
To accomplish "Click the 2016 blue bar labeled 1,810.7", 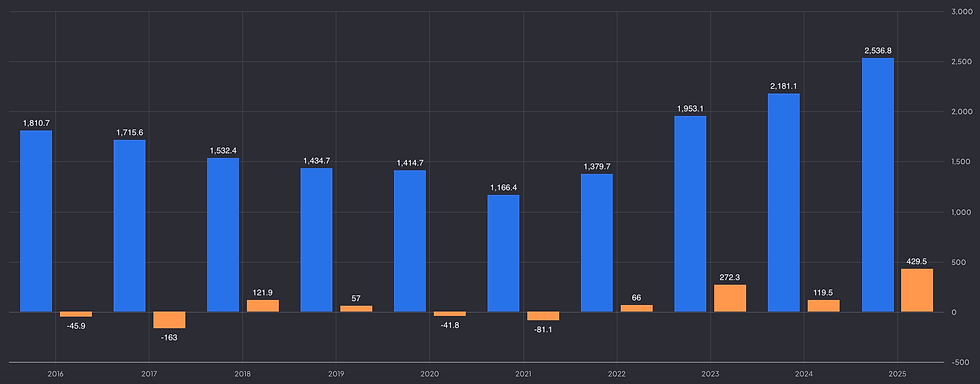I will coord(36,221).
